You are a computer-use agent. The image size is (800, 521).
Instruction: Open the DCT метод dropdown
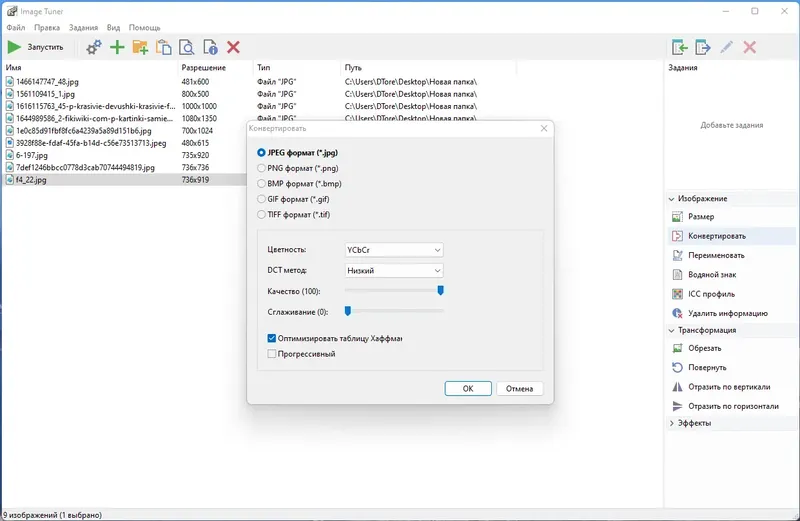click(394, 270)
